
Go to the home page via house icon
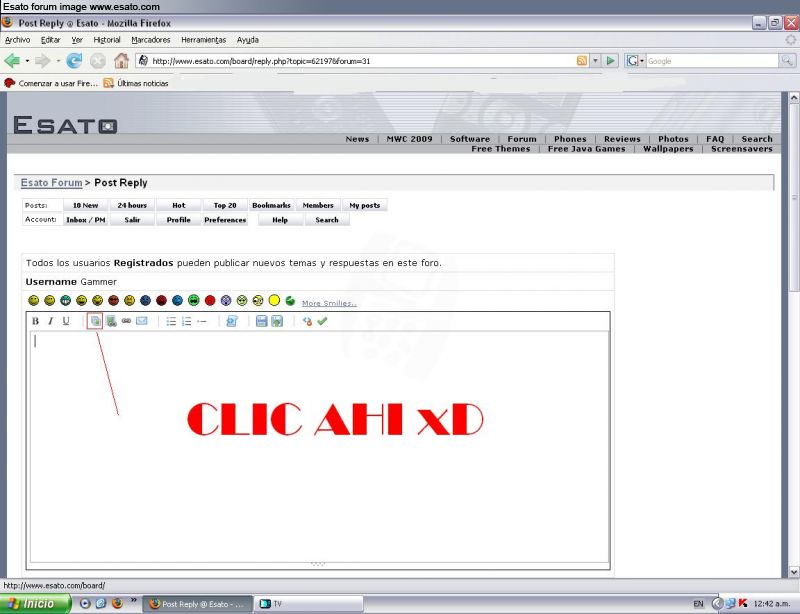121,61
